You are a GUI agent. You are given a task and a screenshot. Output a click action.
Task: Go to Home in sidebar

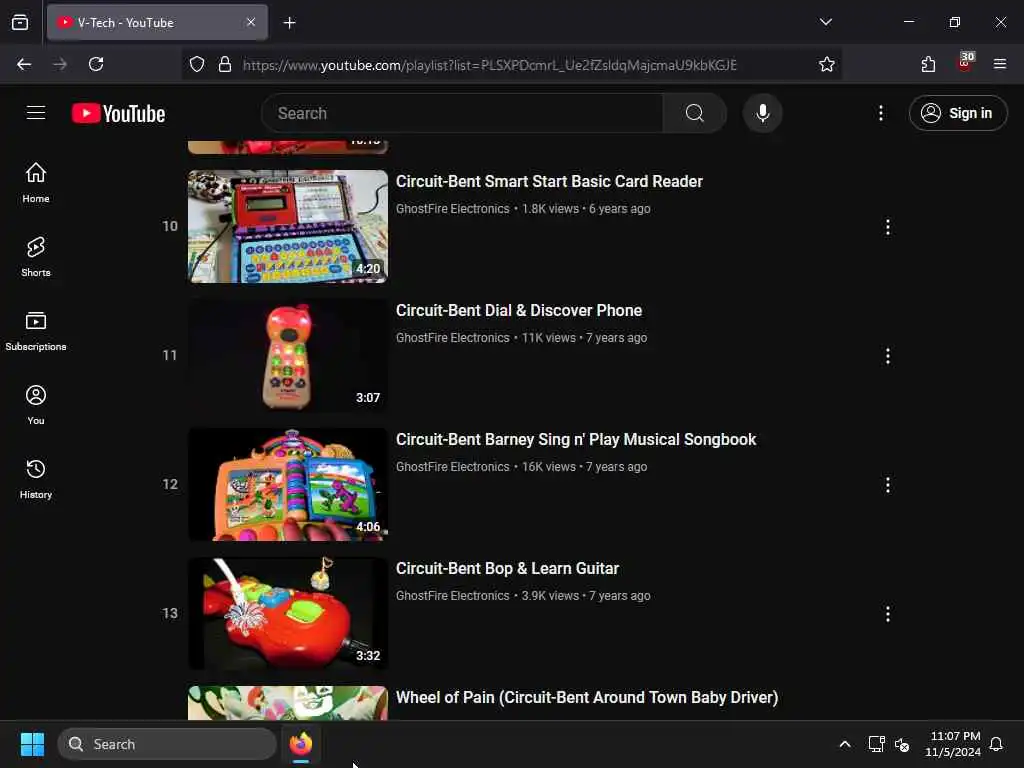(36, 182)
